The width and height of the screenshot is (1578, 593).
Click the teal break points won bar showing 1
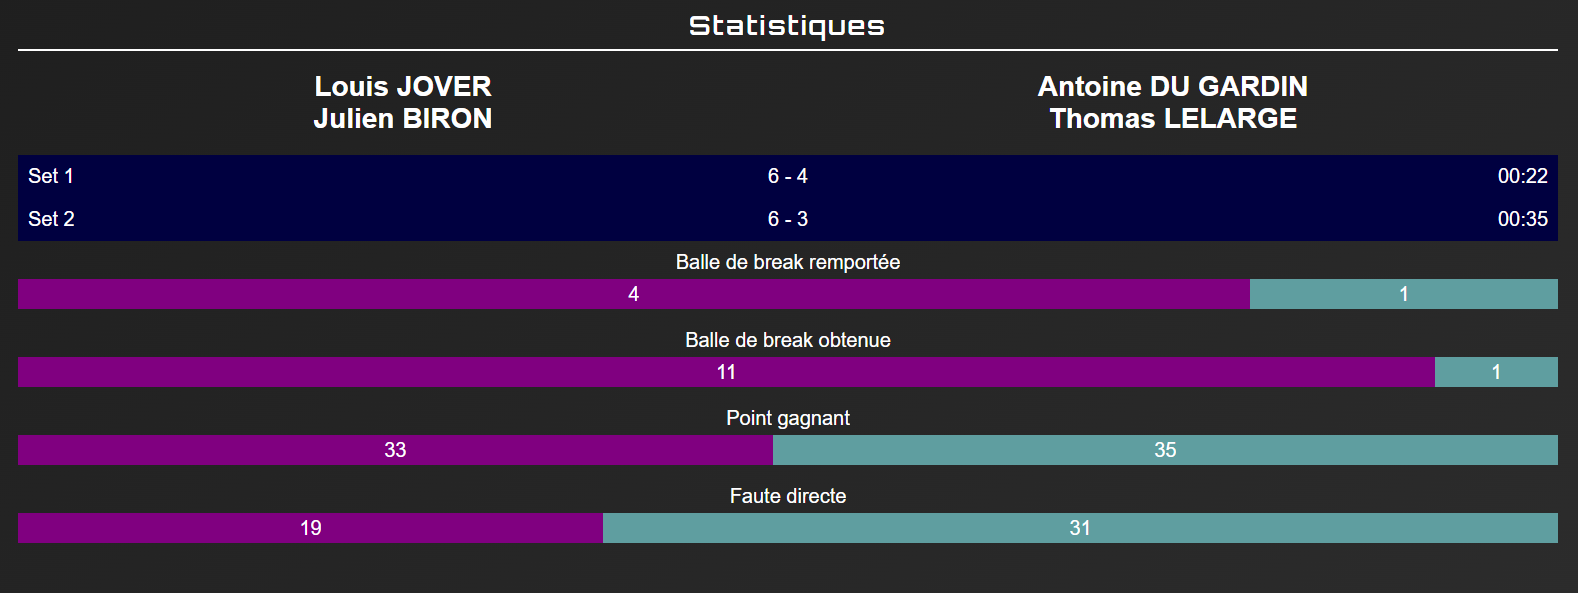pos(1403,294)
